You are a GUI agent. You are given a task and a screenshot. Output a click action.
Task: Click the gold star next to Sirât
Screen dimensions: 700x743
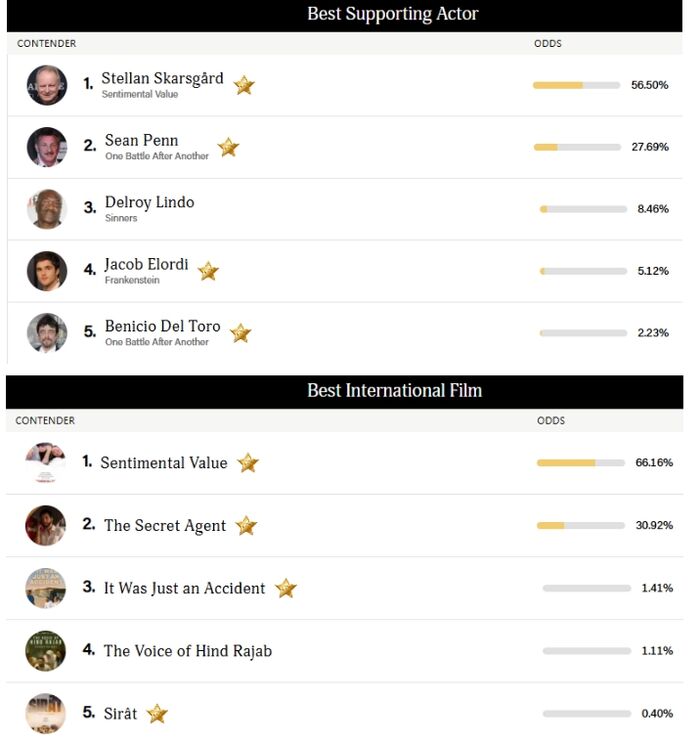tap(157, 714)
